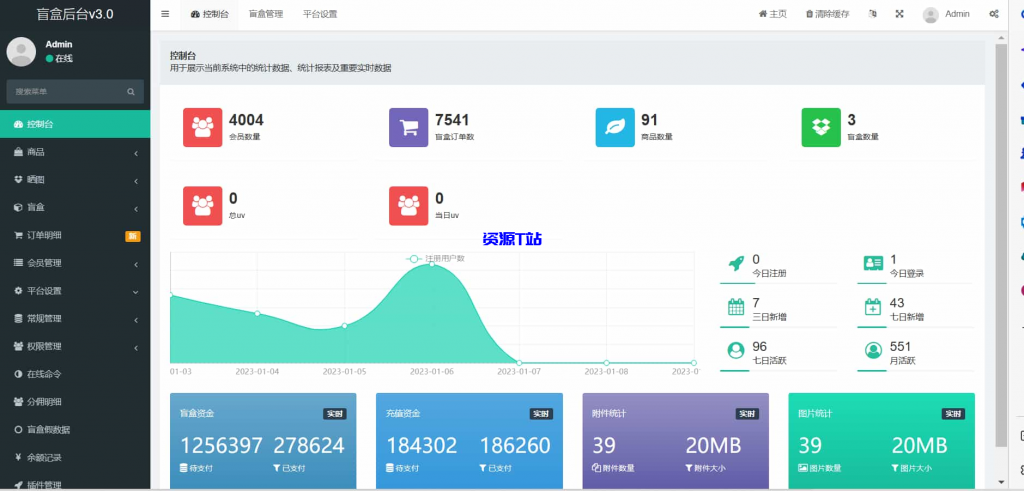This screenshot has width=1024, height=491.
Task: Click the cart icon beside 订单明细
Action: 18,236
